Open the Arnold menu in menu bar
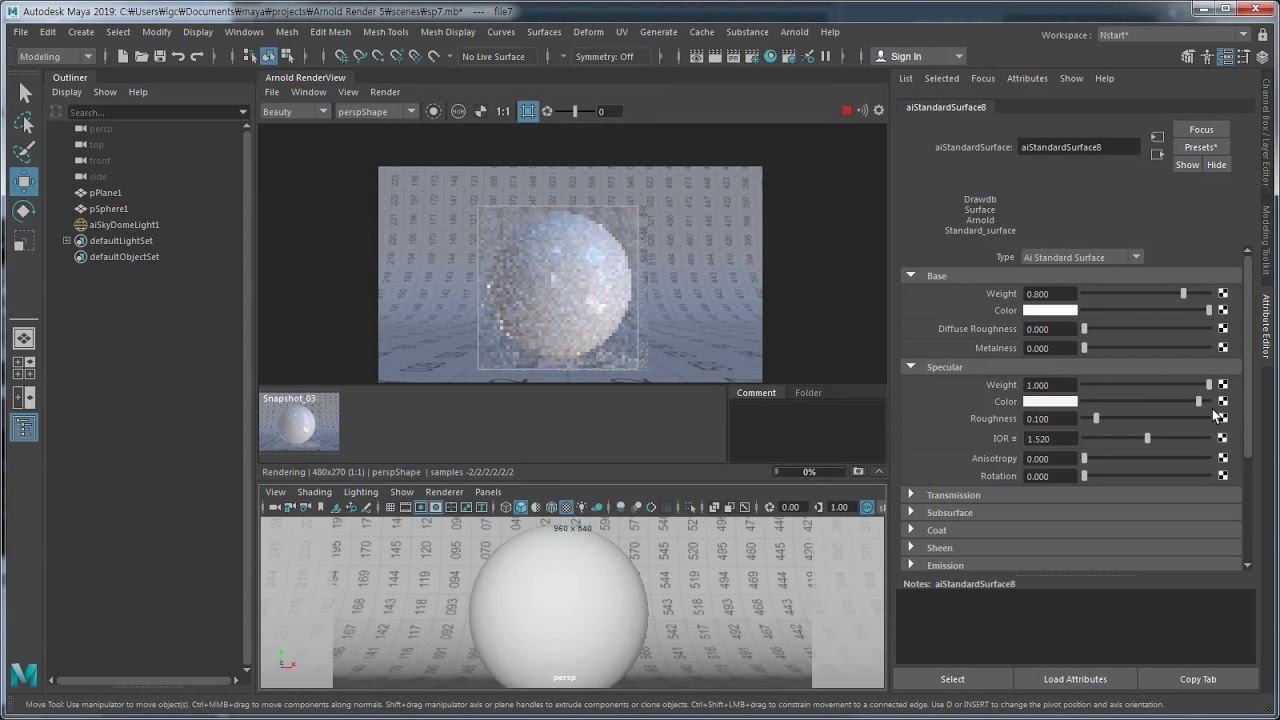Image resolution: width=1280 pixels, height=720 pixels. pos(794,32)
